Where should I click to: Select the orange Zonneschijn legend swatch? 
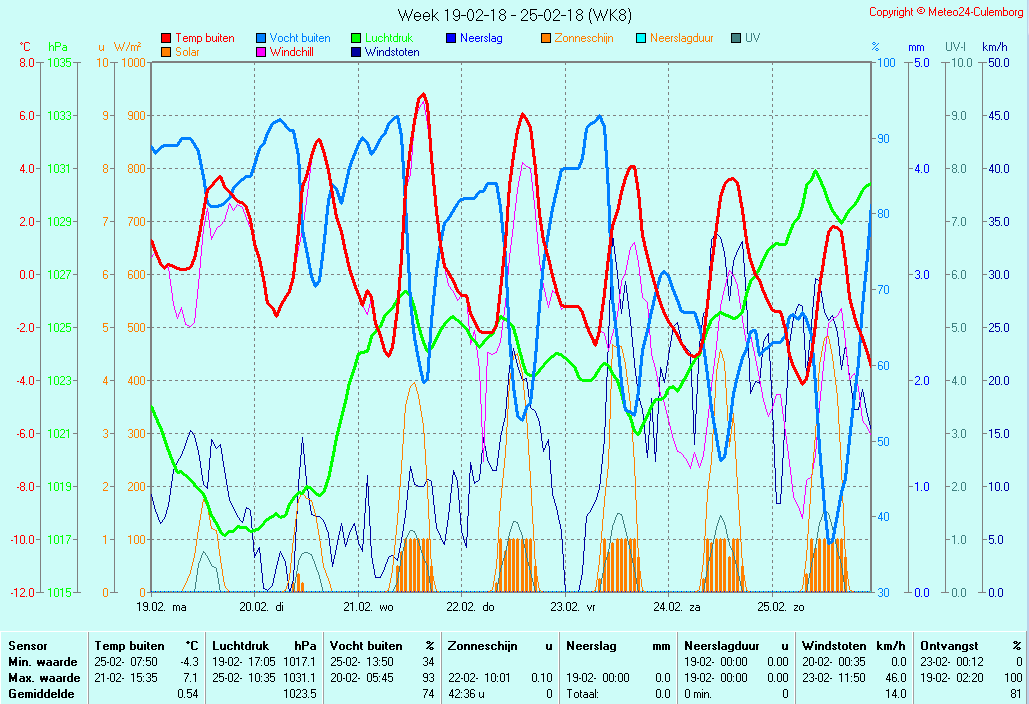[x=546, y=38]
